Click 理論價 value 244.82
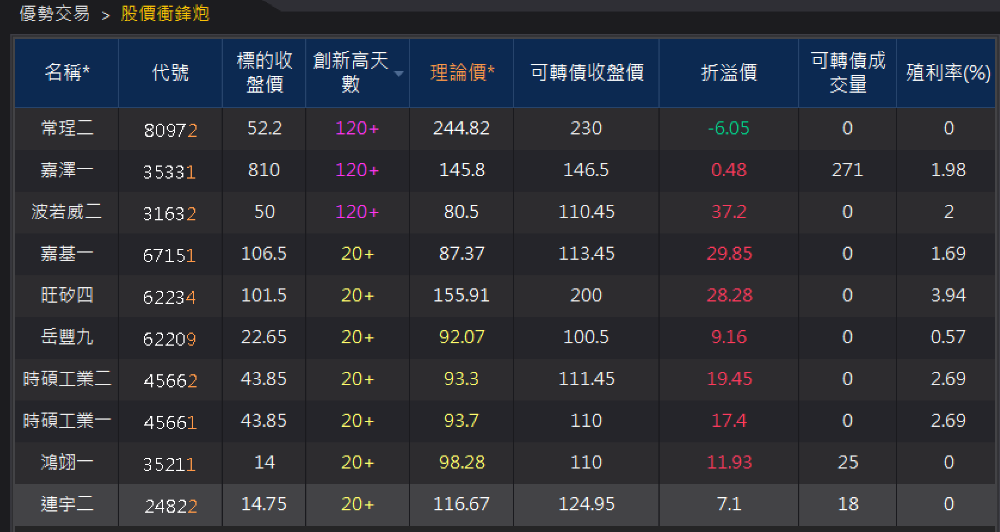 coord(462,128)
